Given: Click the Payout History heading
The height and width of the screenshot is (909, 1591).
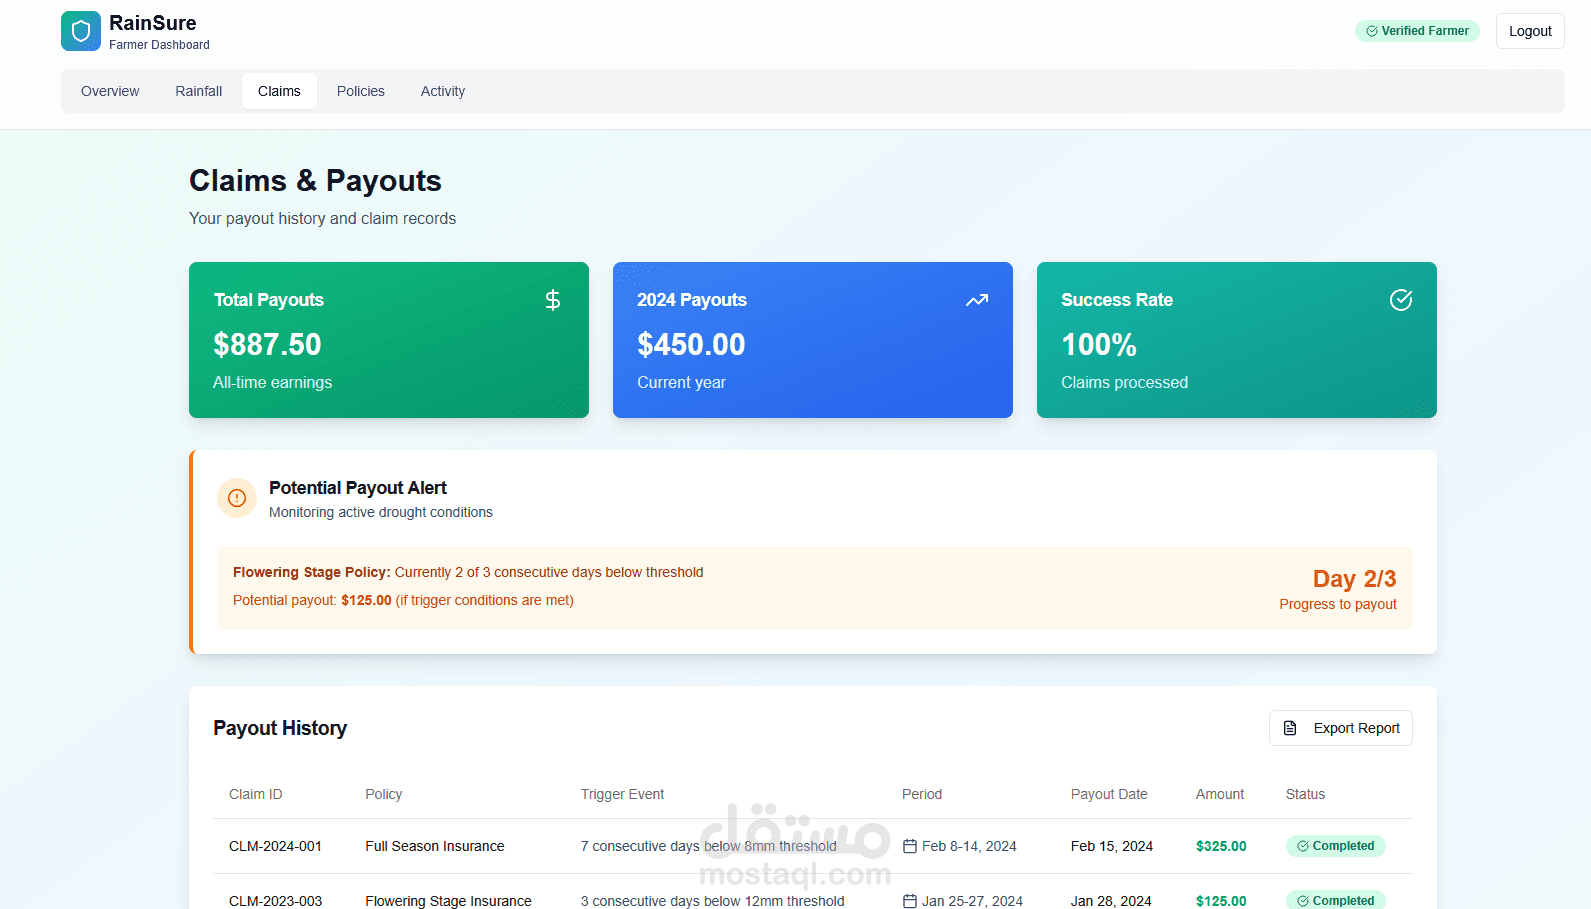Looking at the screenshot, I should click(x=280, y=728).
